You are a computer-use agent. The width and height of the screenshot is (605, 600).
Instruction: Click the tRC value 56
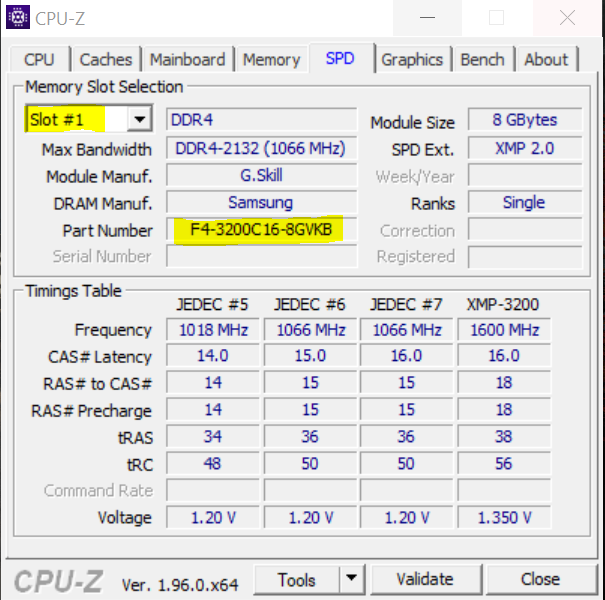[504, 463]
